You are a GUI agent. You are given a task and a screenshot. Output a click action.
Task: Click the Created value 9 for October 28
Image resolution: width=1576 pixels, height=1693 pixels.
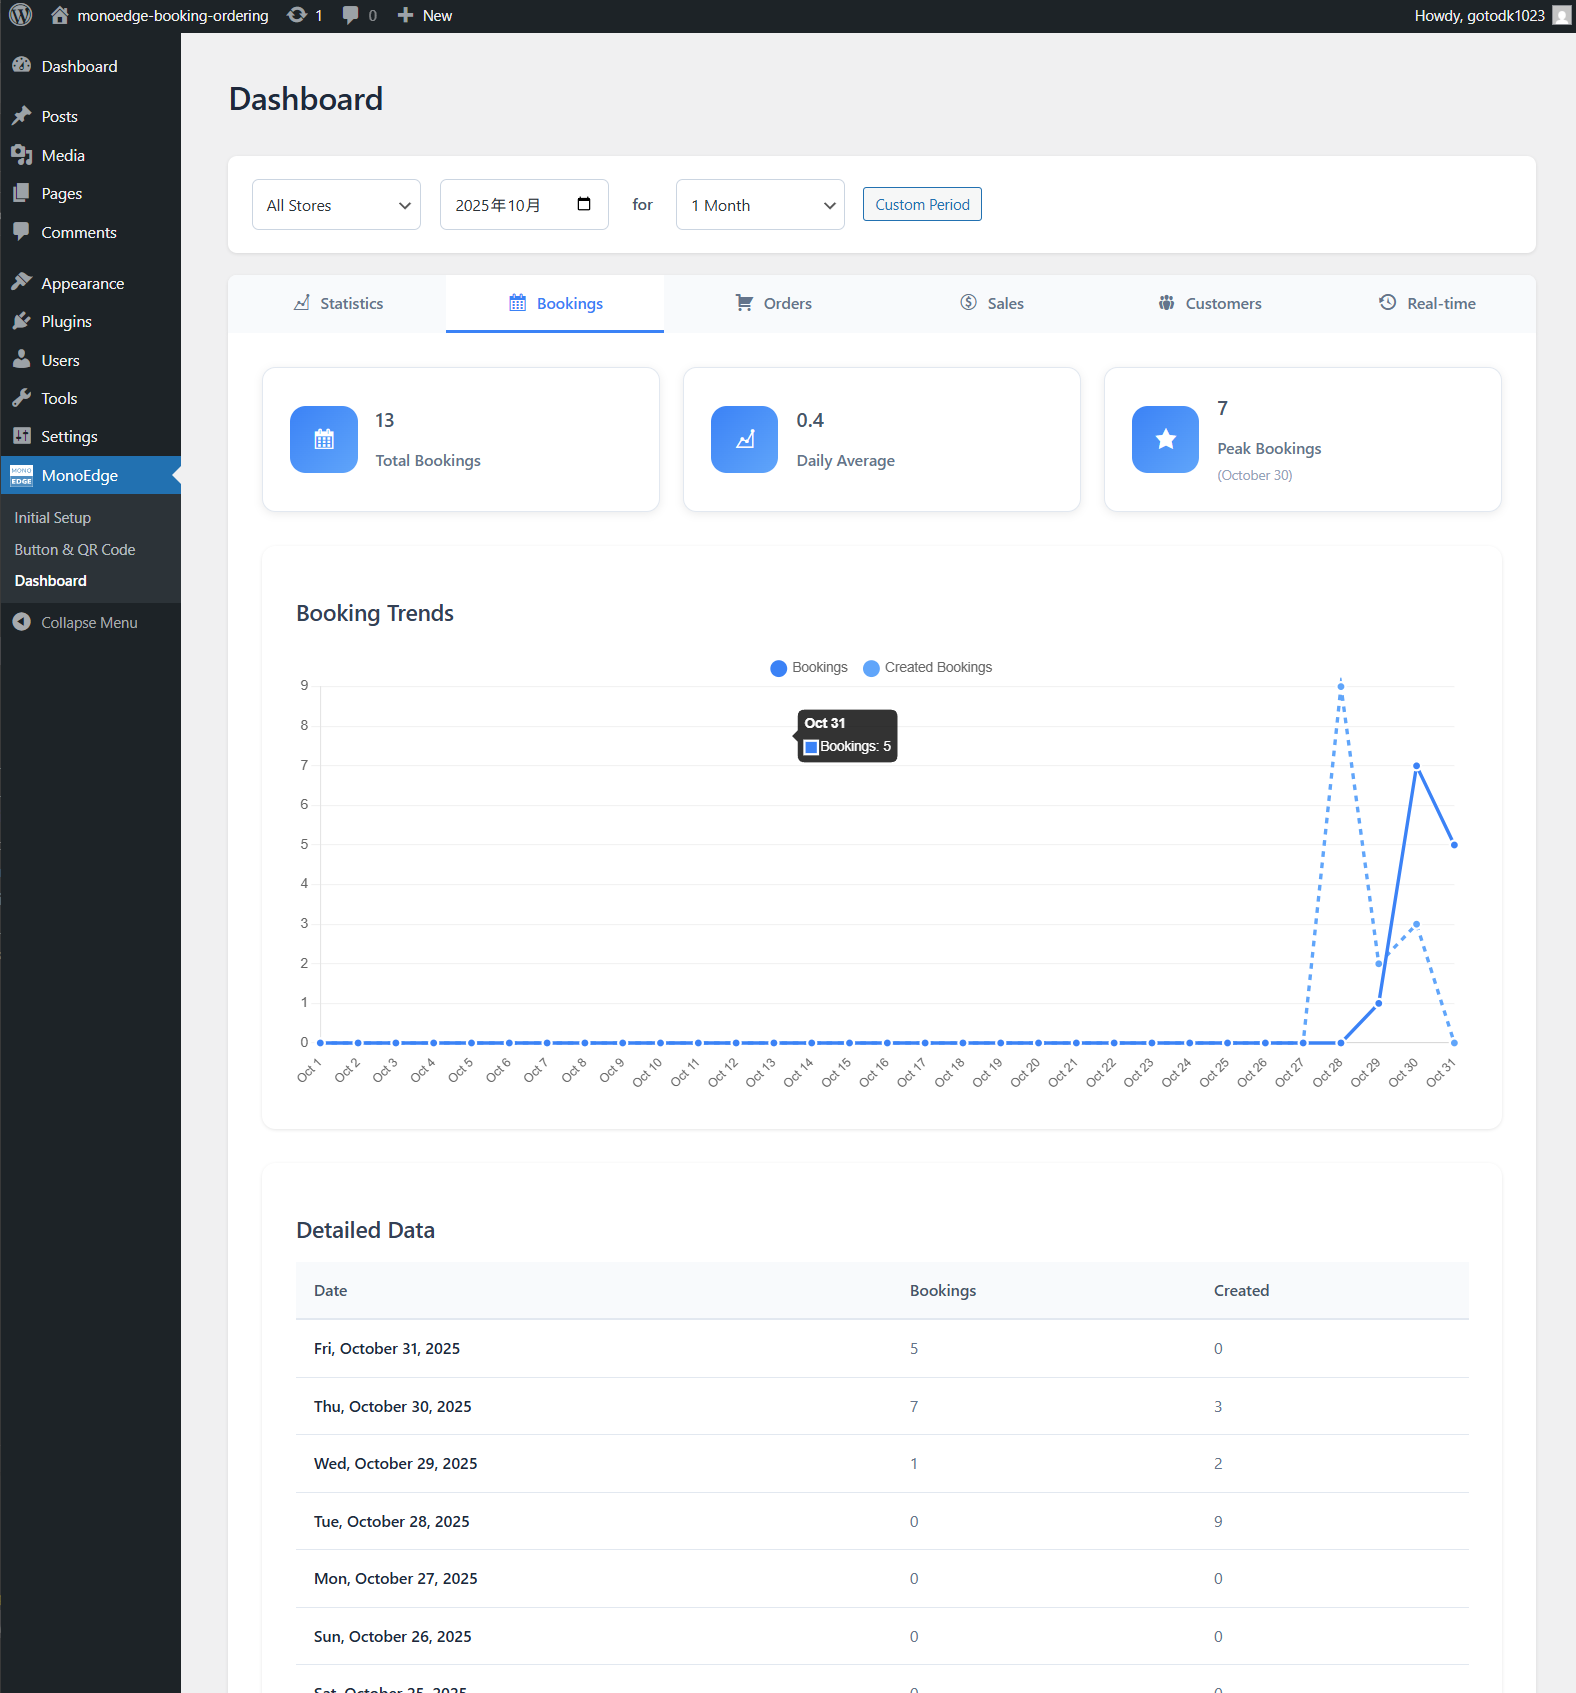click(x=1218, y=1521)
